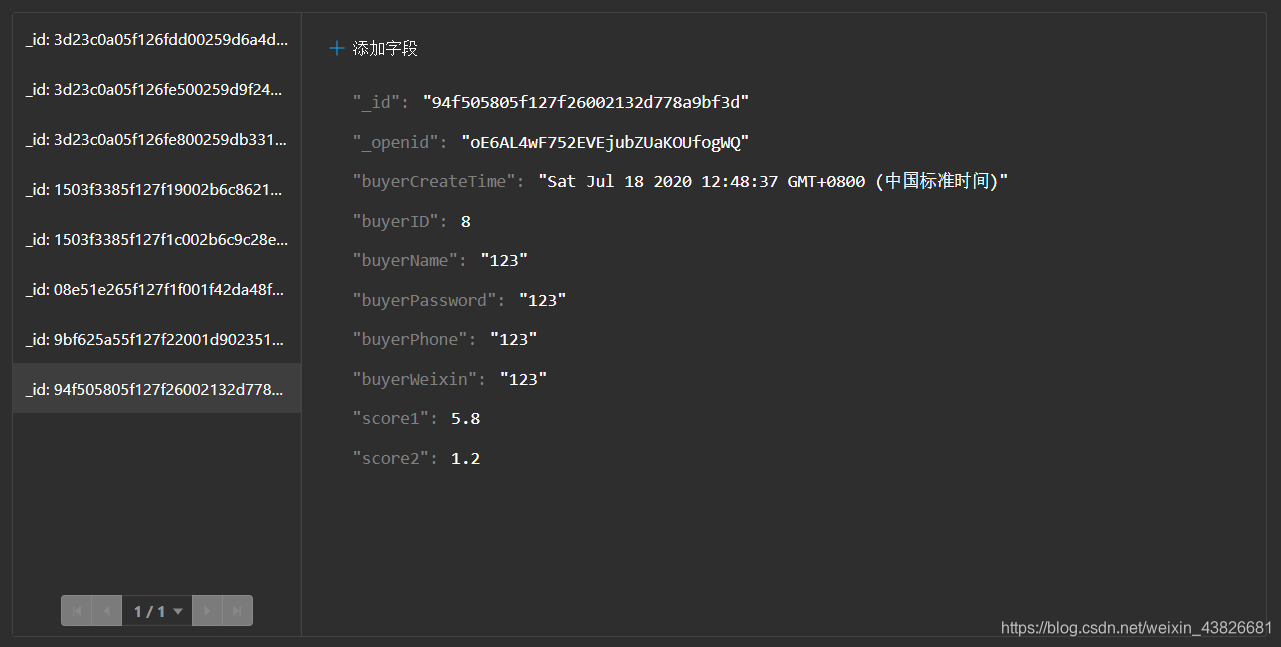1281x647 pixels.
Task: Select record _id 08e51e265f127f1f001f42da48f
Action: point(157,289)
